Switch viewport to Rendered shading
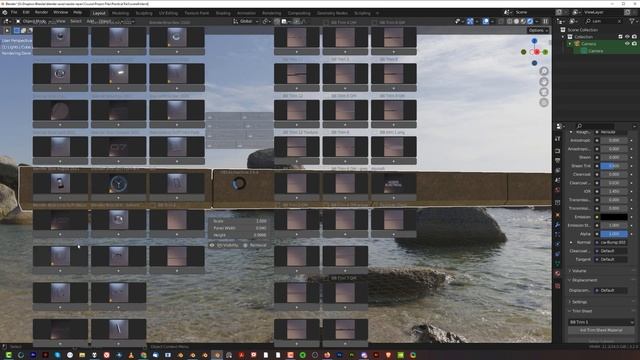 [x=530, y=21]
